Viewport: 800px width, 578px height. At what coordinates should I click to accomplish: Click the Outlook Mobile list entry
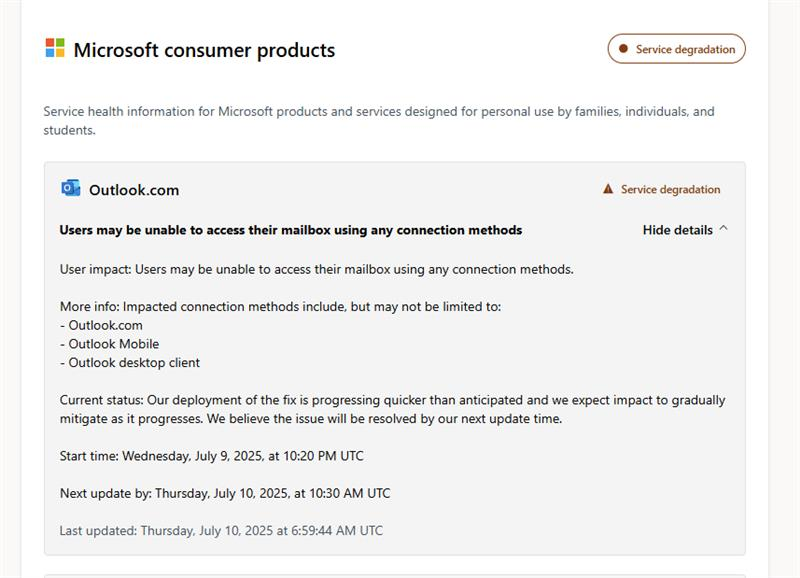point(112,344)
